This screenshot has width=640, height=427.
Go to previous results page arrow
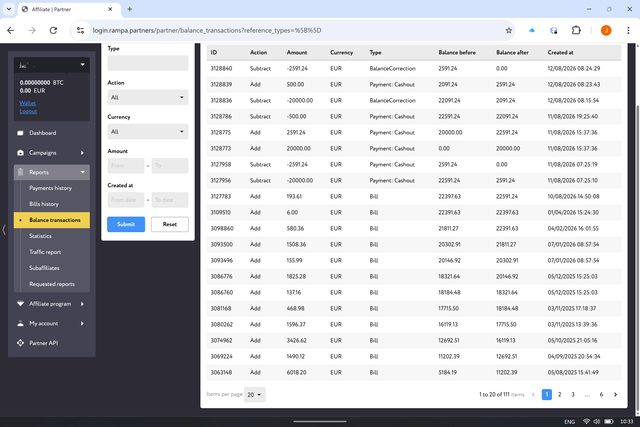[x=533, y=394]
